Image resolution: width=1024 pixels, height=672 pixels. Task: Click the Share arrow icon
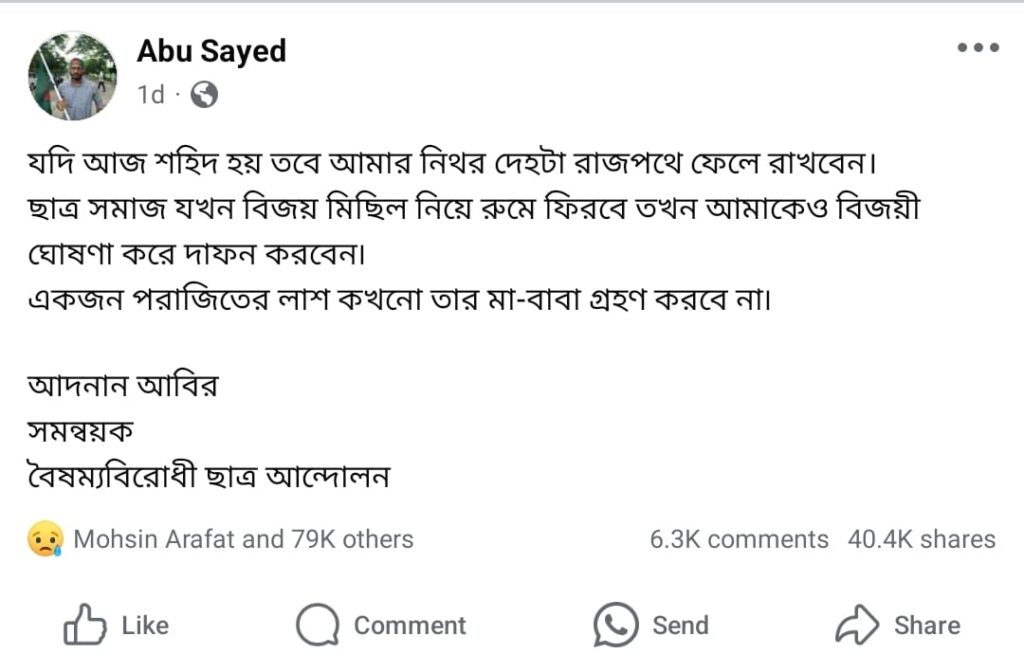click(857, 626)
